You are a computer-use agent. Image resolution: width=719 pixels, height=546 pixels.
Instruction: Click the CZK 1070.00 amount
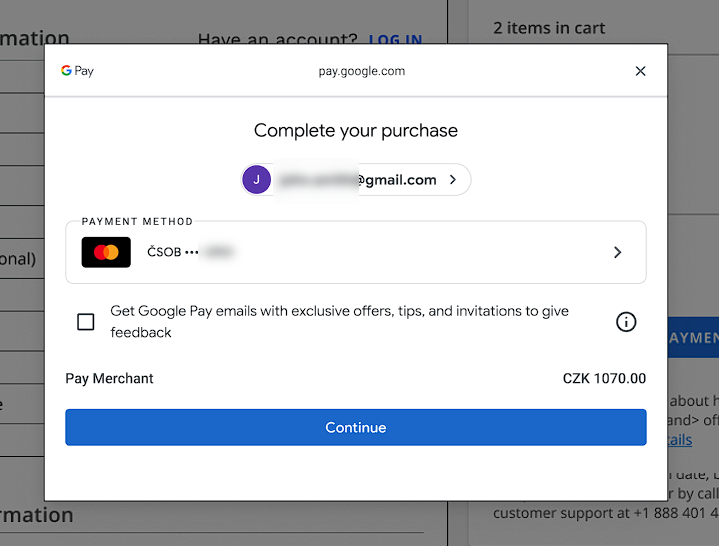604,379
